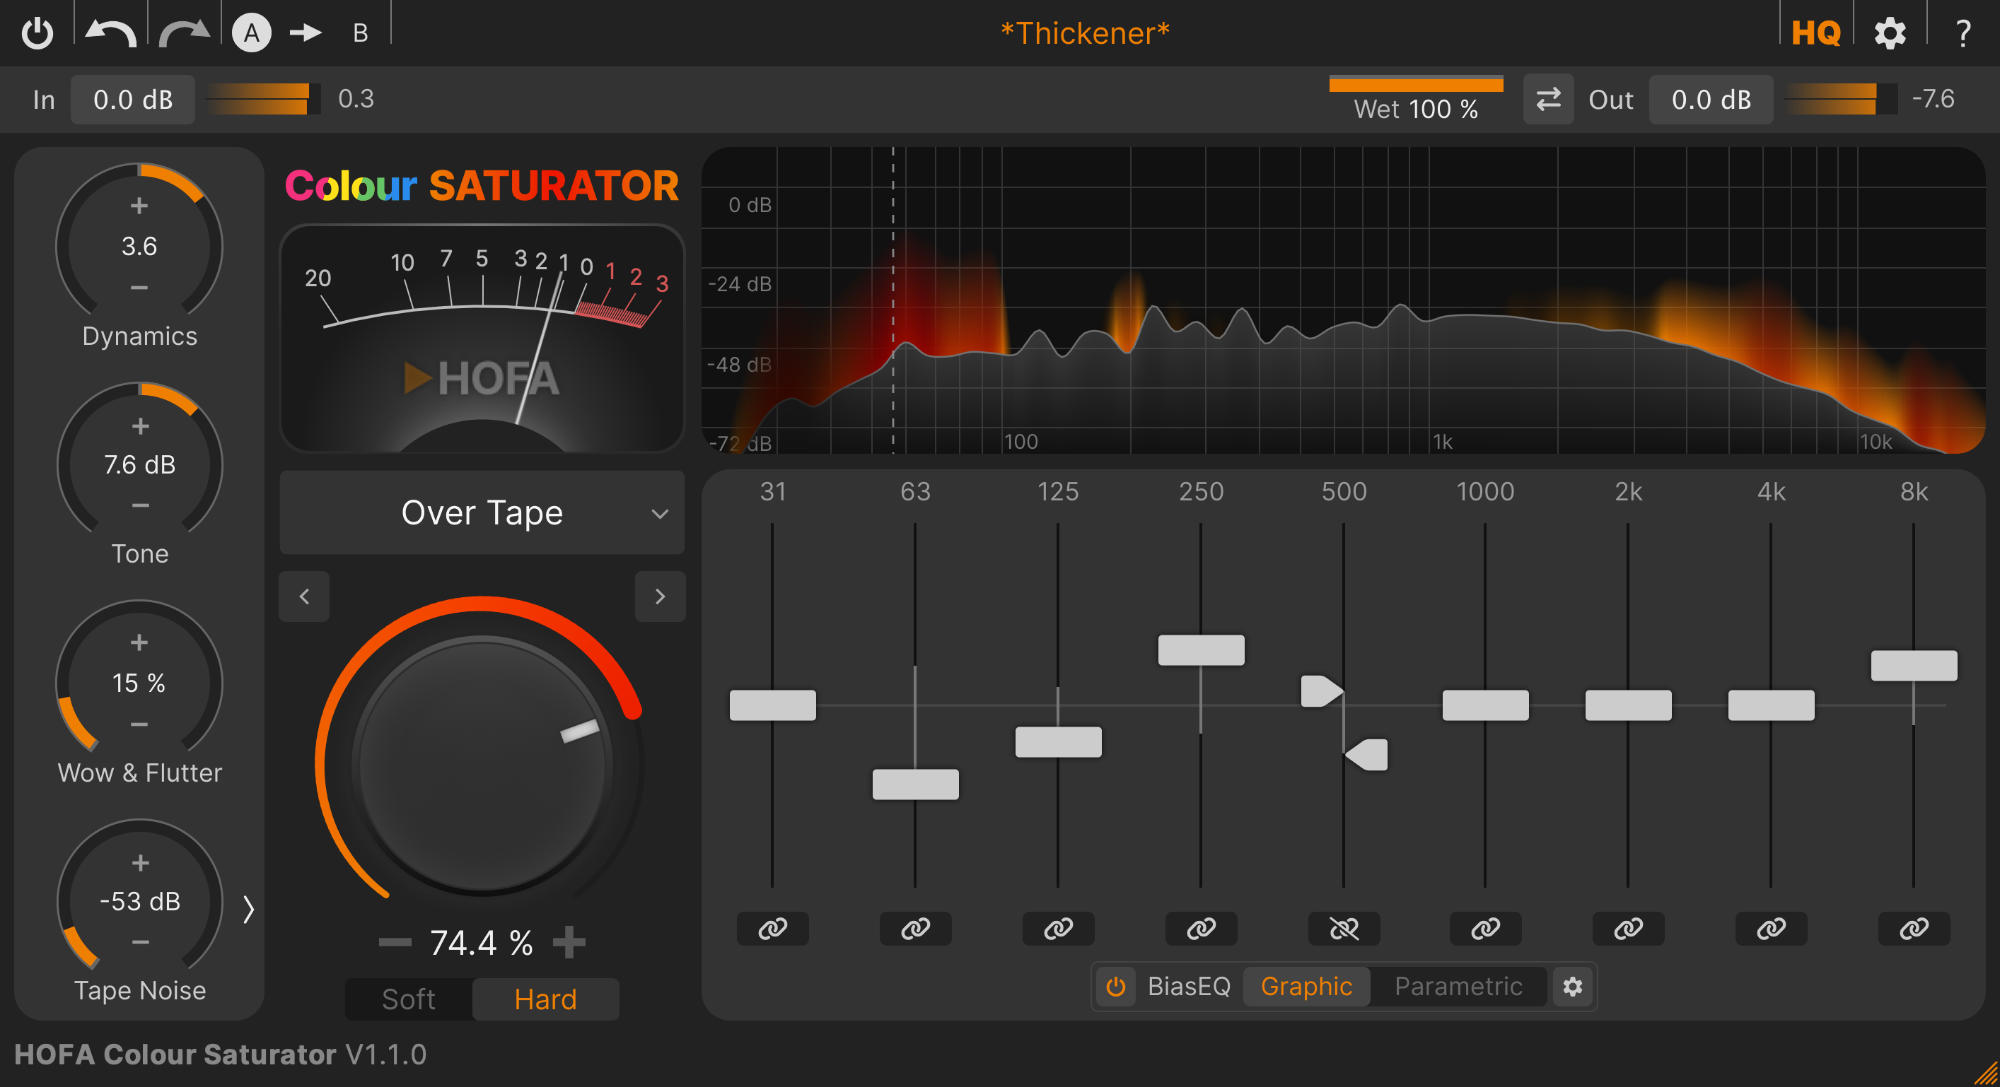Viewport: 2000px width, 1087px height.
Task: Switch to the Parametric EQ tab
Action: coord(1458,987)
